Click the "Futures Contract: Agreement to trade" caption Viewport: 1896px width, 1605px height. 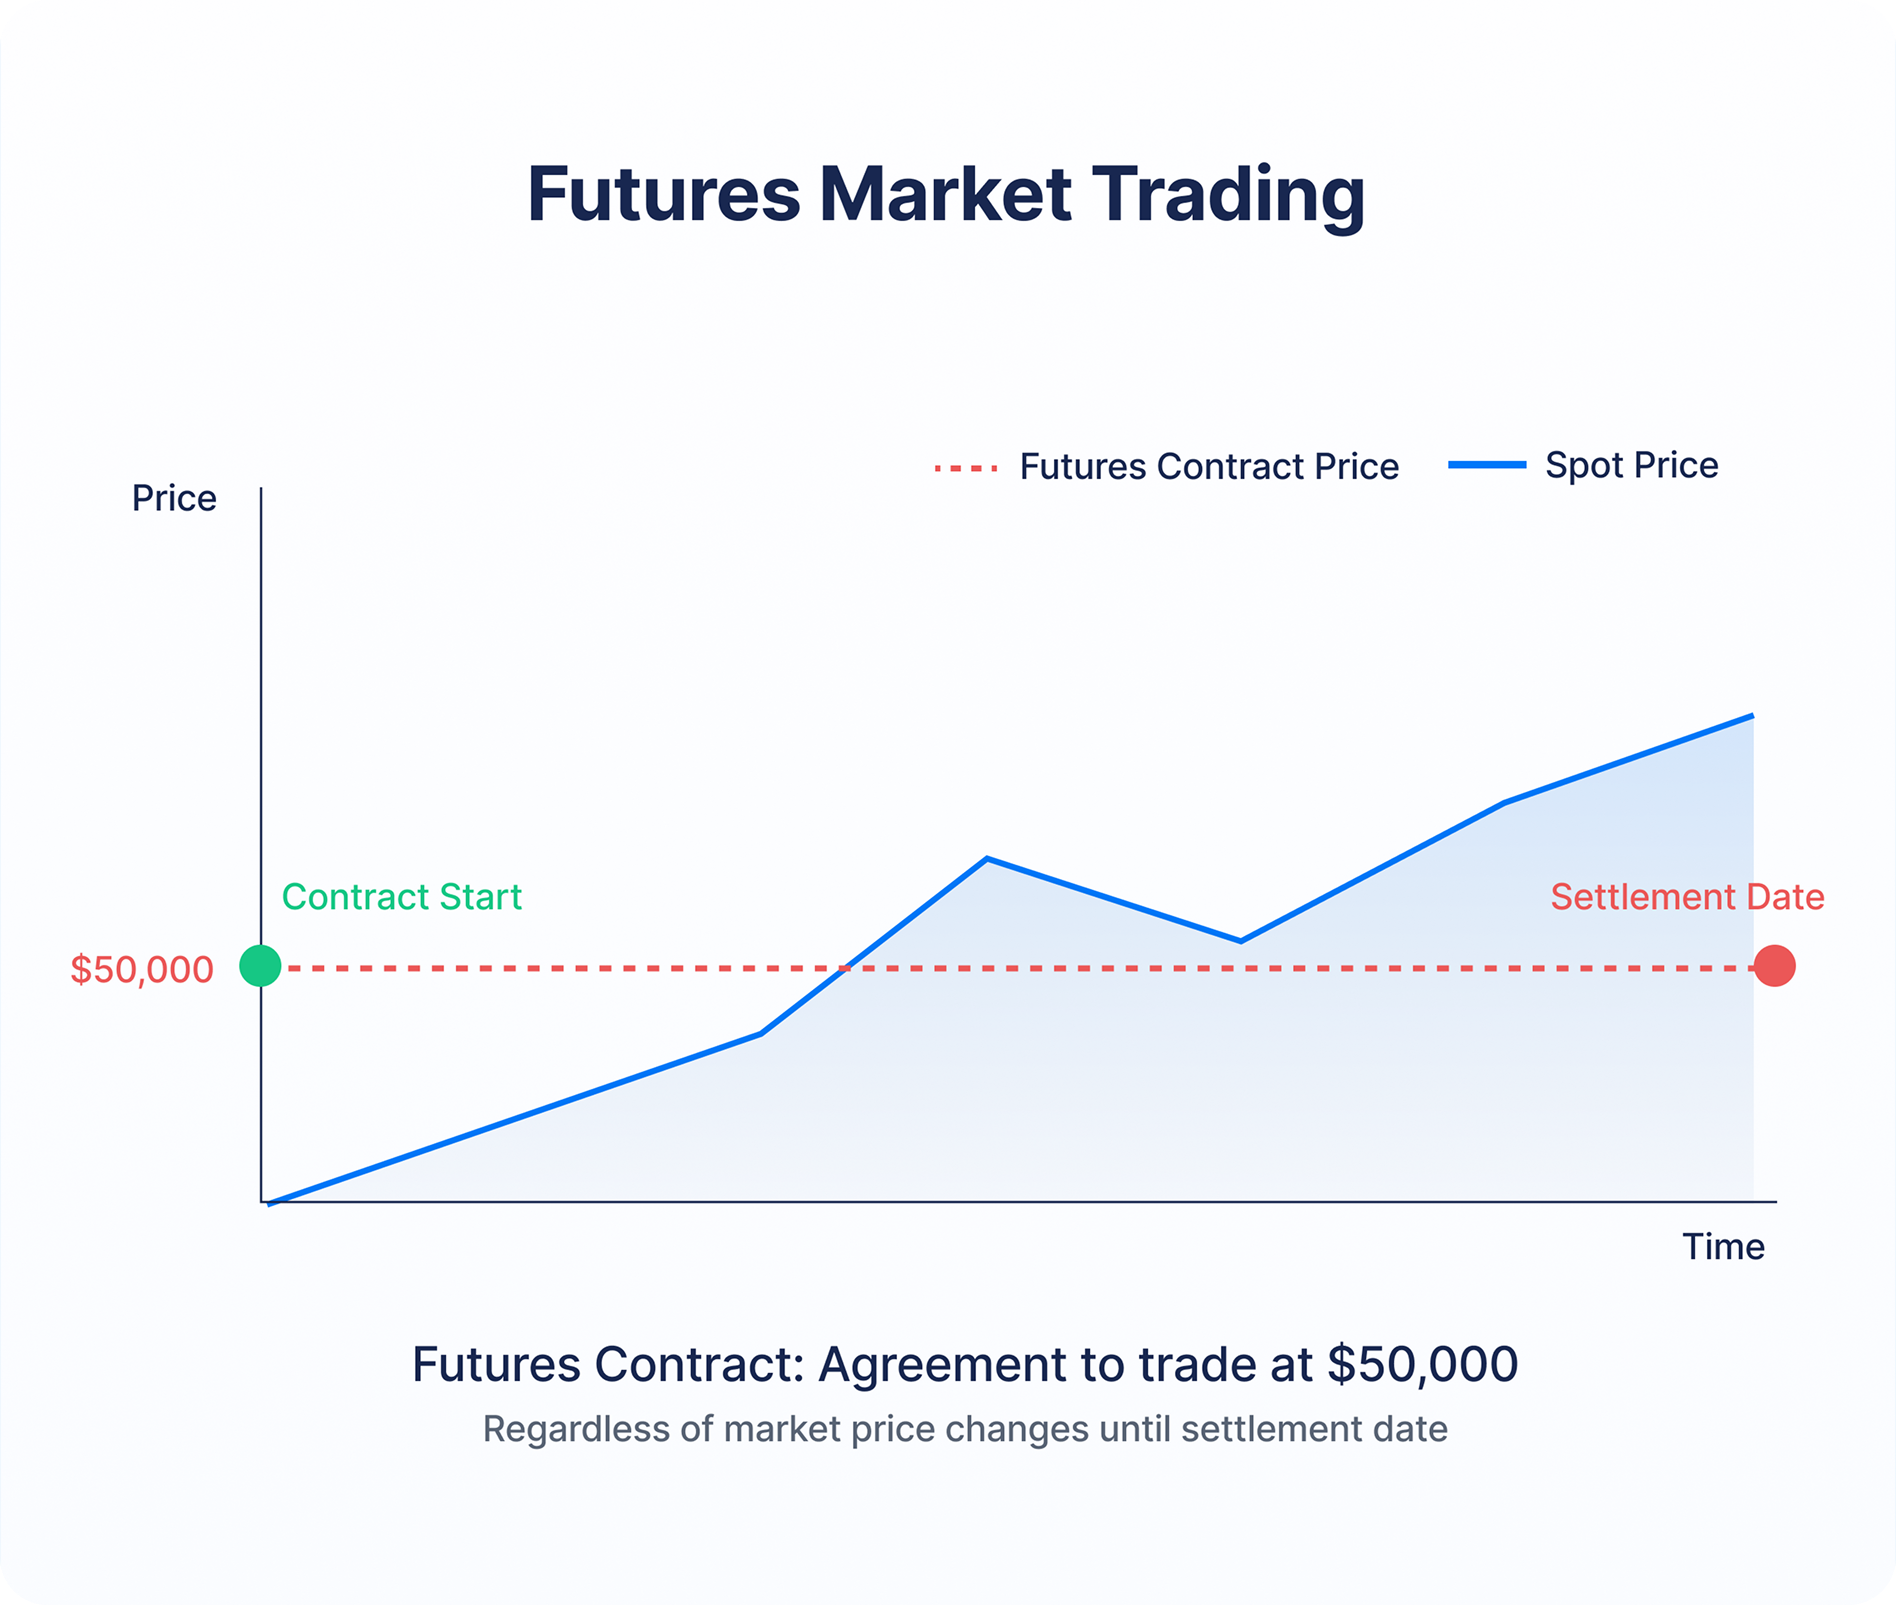pos(965,1365)
